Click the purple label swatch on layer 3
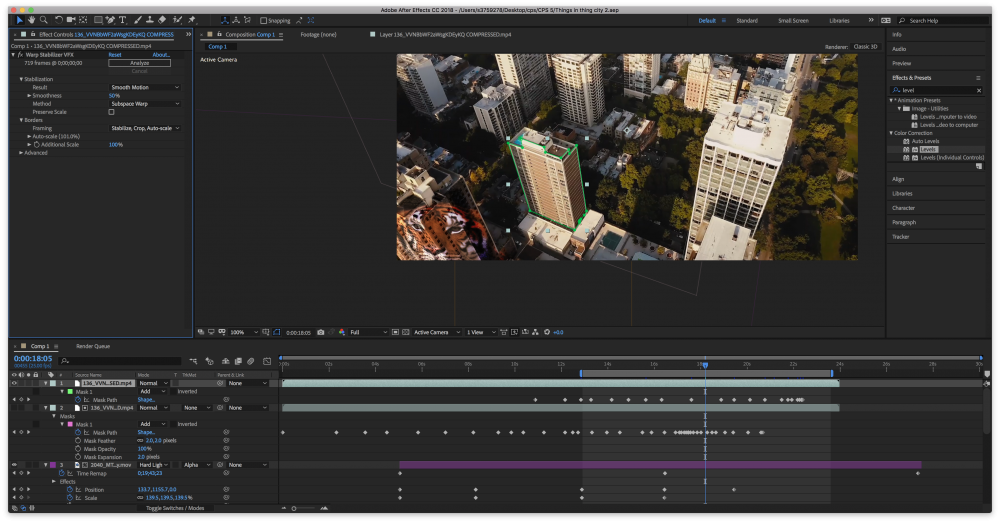Screen dimensions: 1000x523 [x=52, y=465]
